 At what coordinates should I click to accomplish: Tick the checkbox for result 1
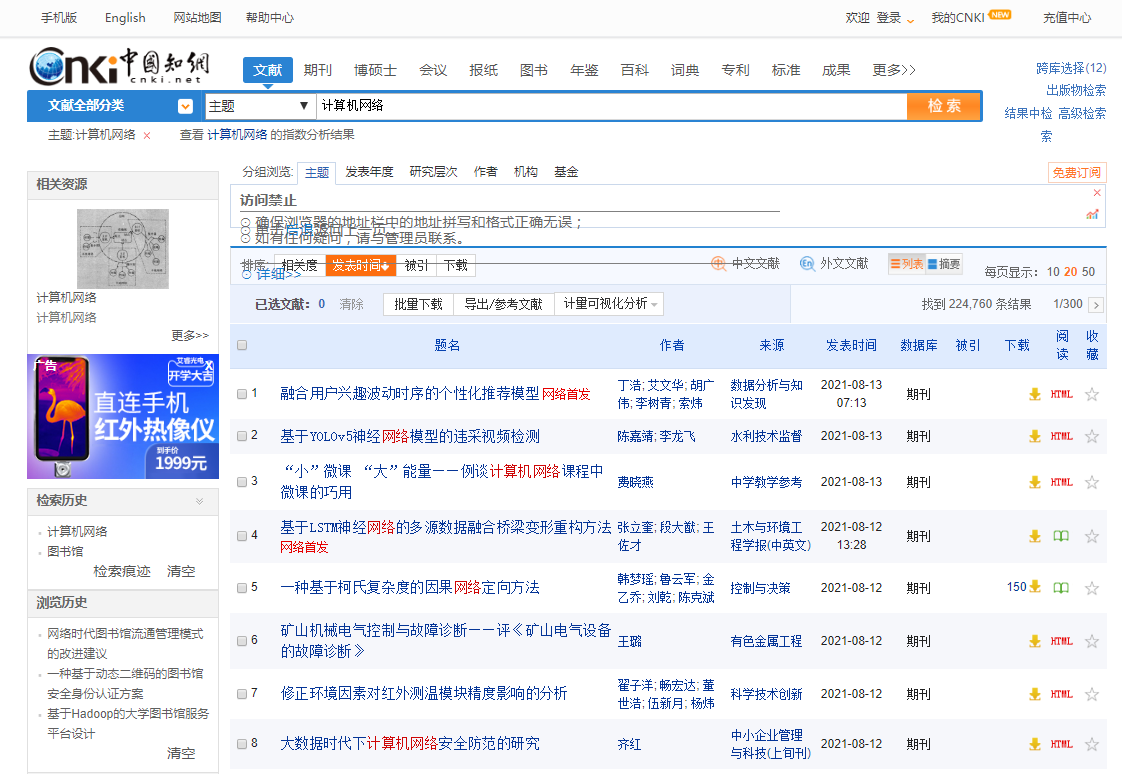[x=242, y=394]
